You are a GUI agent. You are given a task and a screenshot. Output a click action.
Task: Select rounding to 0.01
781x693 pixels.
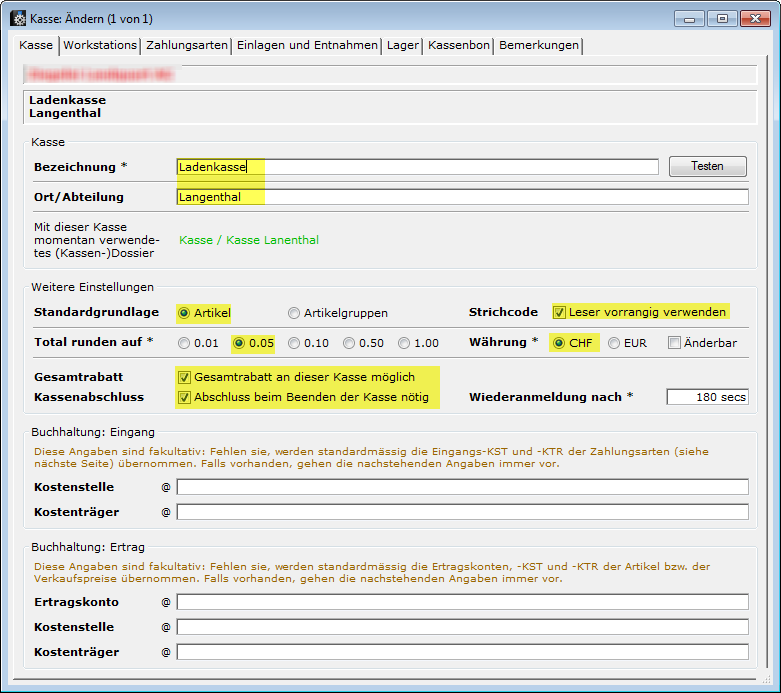[x=184, y=343]
